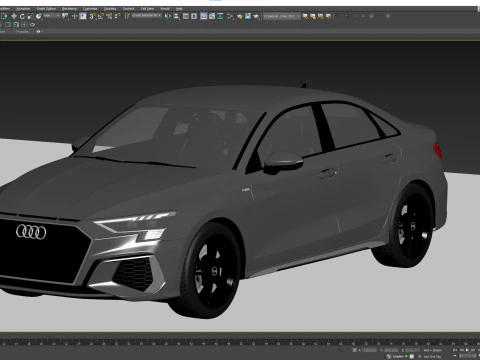Click the Play Animation button
The height and width of the screenshot is (360, 480).
pos(467,350)
